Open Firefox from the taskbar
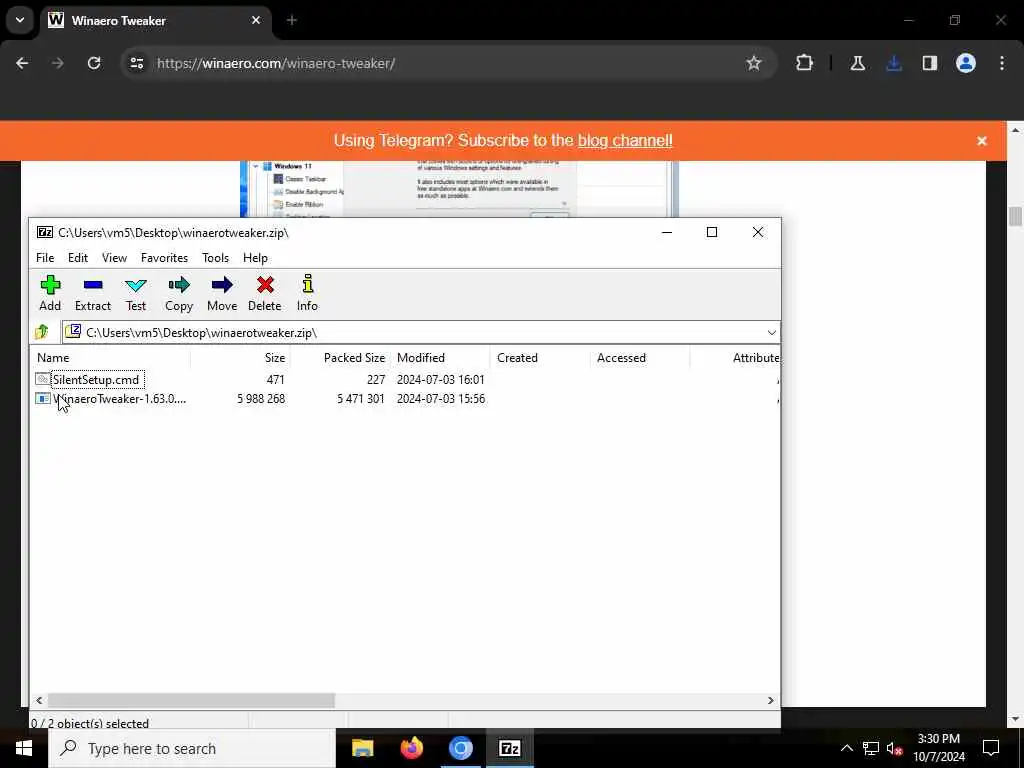This screenshot has width=1024, height=768. point(411,748)
